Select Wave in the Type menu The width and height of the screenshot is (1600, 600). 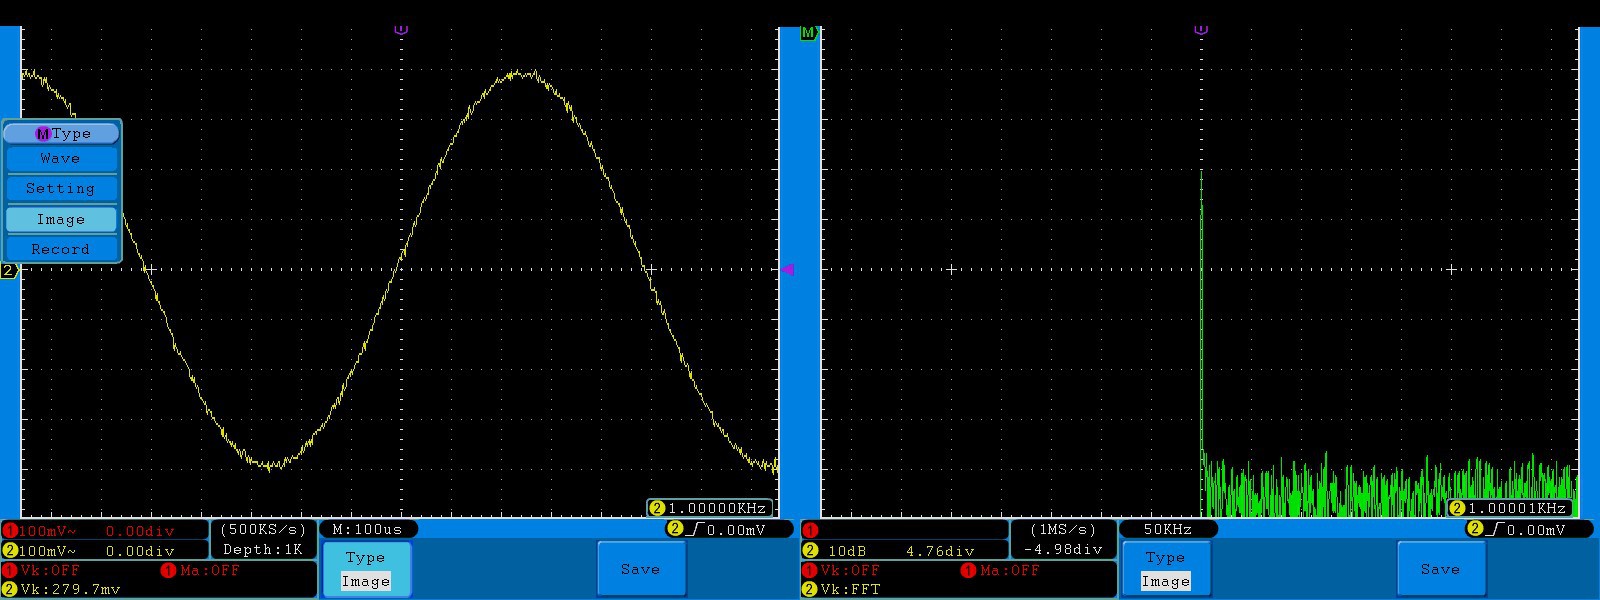tap(61, 159)
